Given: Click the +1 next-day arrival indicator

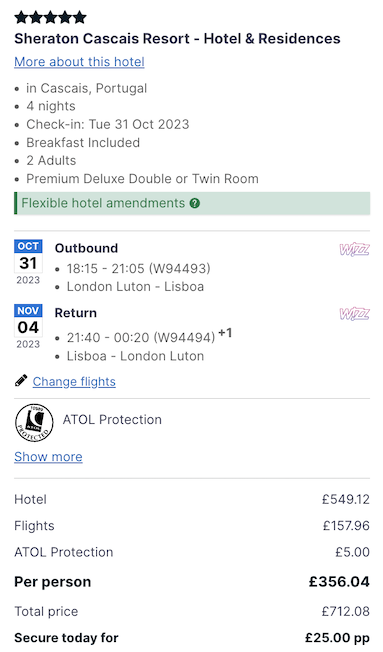Looking at the screenshot, I should tap(225, 333).
